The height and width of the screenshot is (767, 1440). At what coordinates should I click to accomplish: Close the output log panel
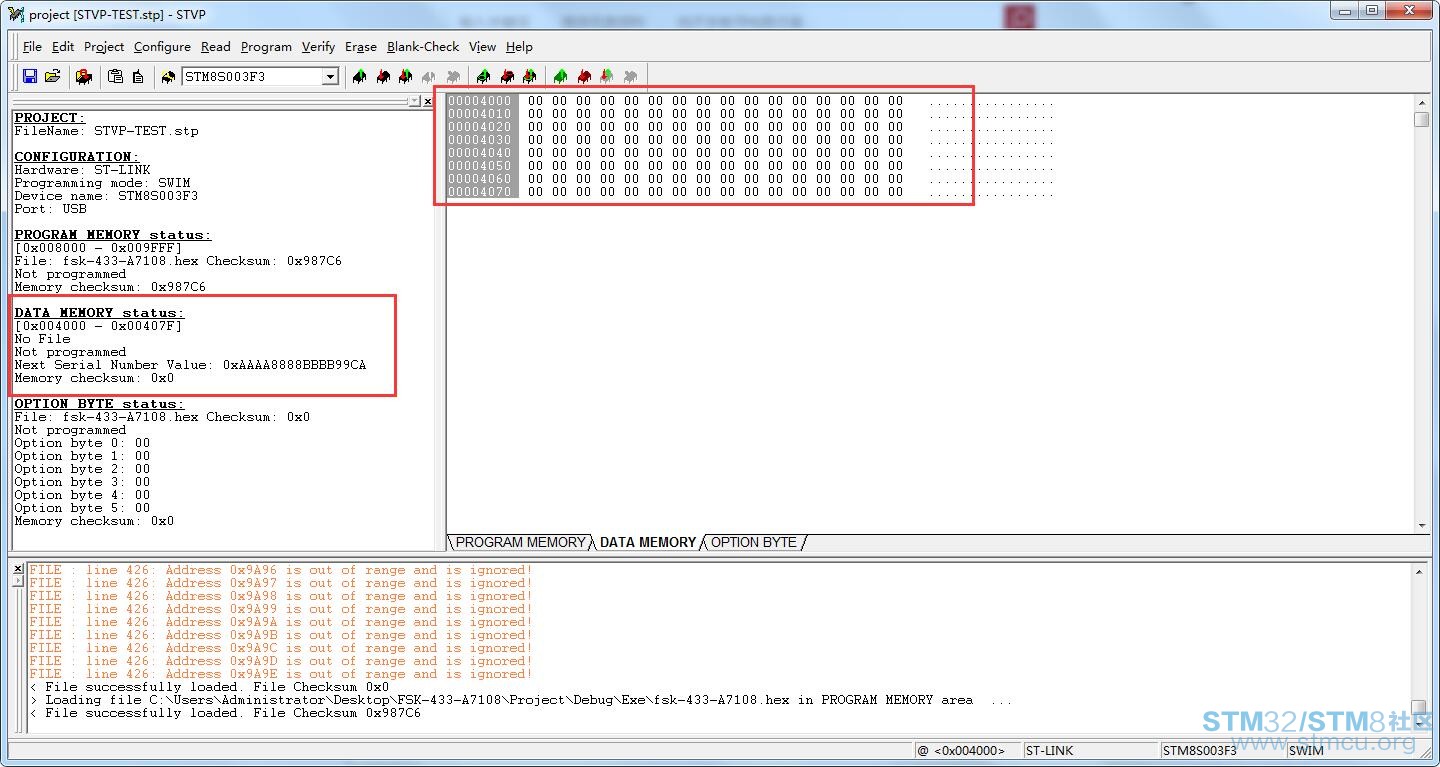[17, 568]
